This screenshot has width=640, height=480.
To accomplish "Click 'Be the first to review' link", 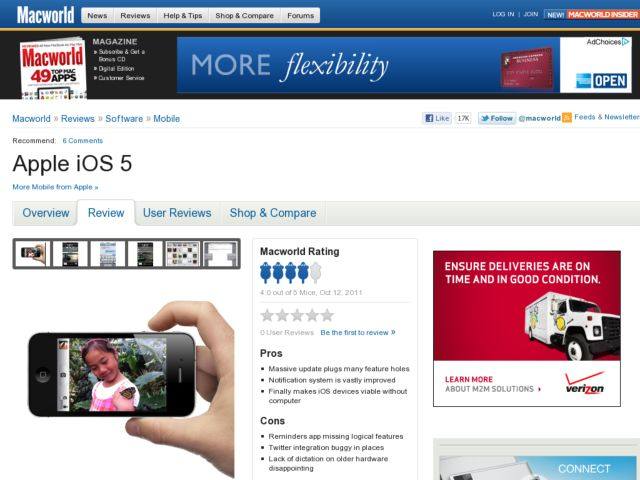I will point(357,332).
